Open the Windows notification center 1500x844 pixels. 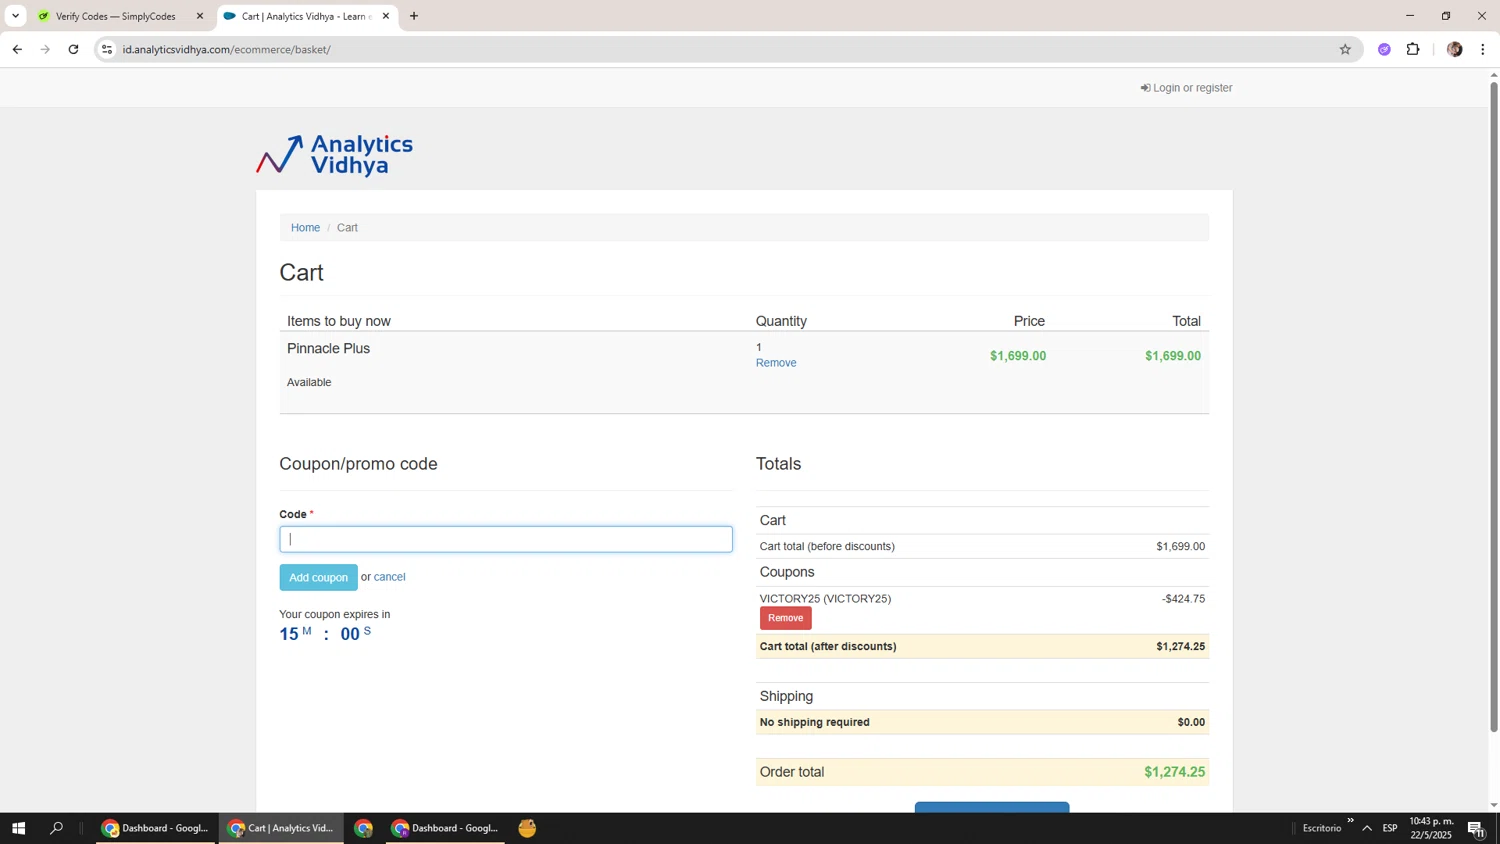[1476, 828]
